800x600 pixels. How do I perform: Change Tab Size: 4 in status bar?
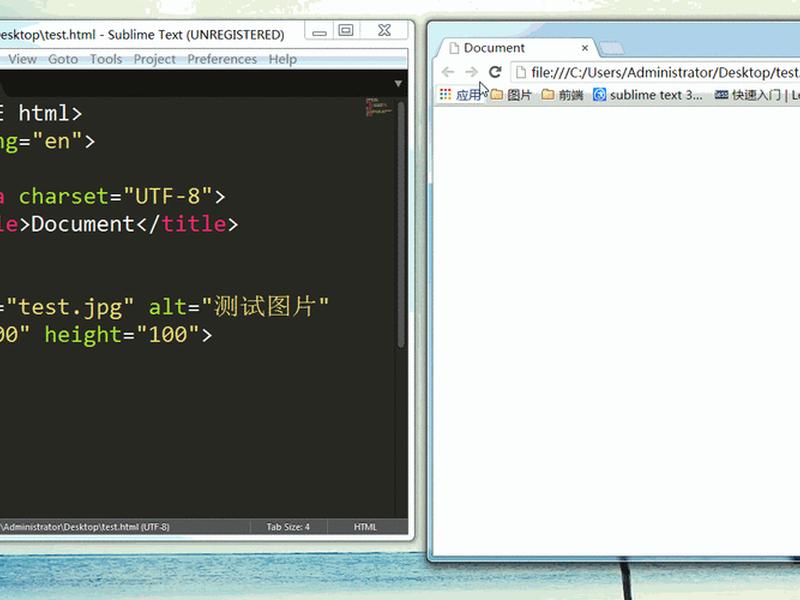[x=288, y=527]
